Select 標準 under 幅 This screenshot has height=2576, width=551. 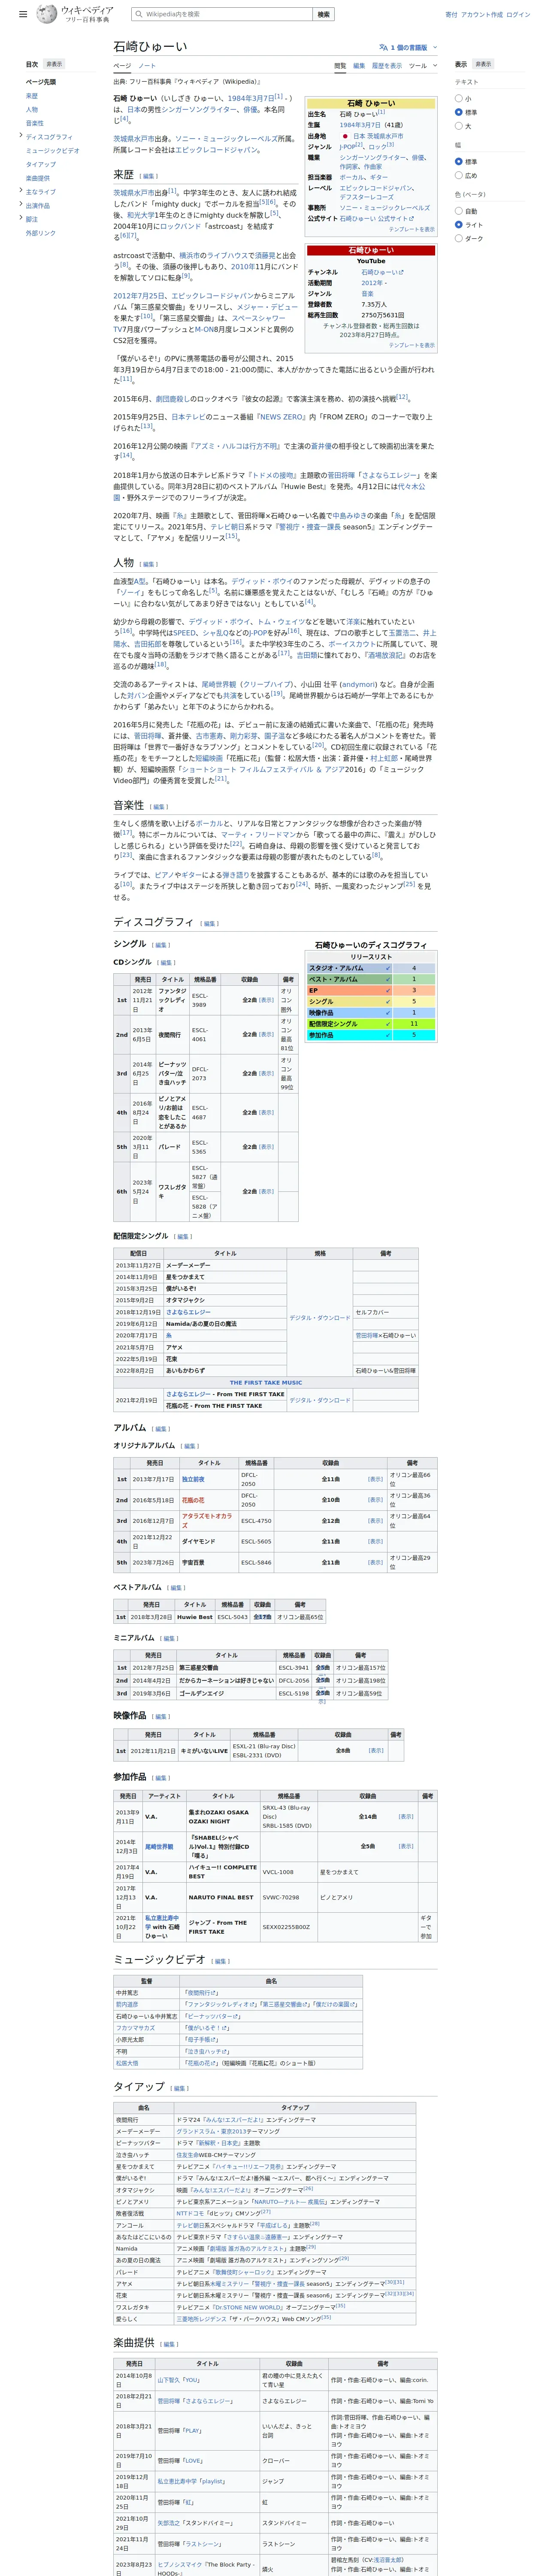459,161
